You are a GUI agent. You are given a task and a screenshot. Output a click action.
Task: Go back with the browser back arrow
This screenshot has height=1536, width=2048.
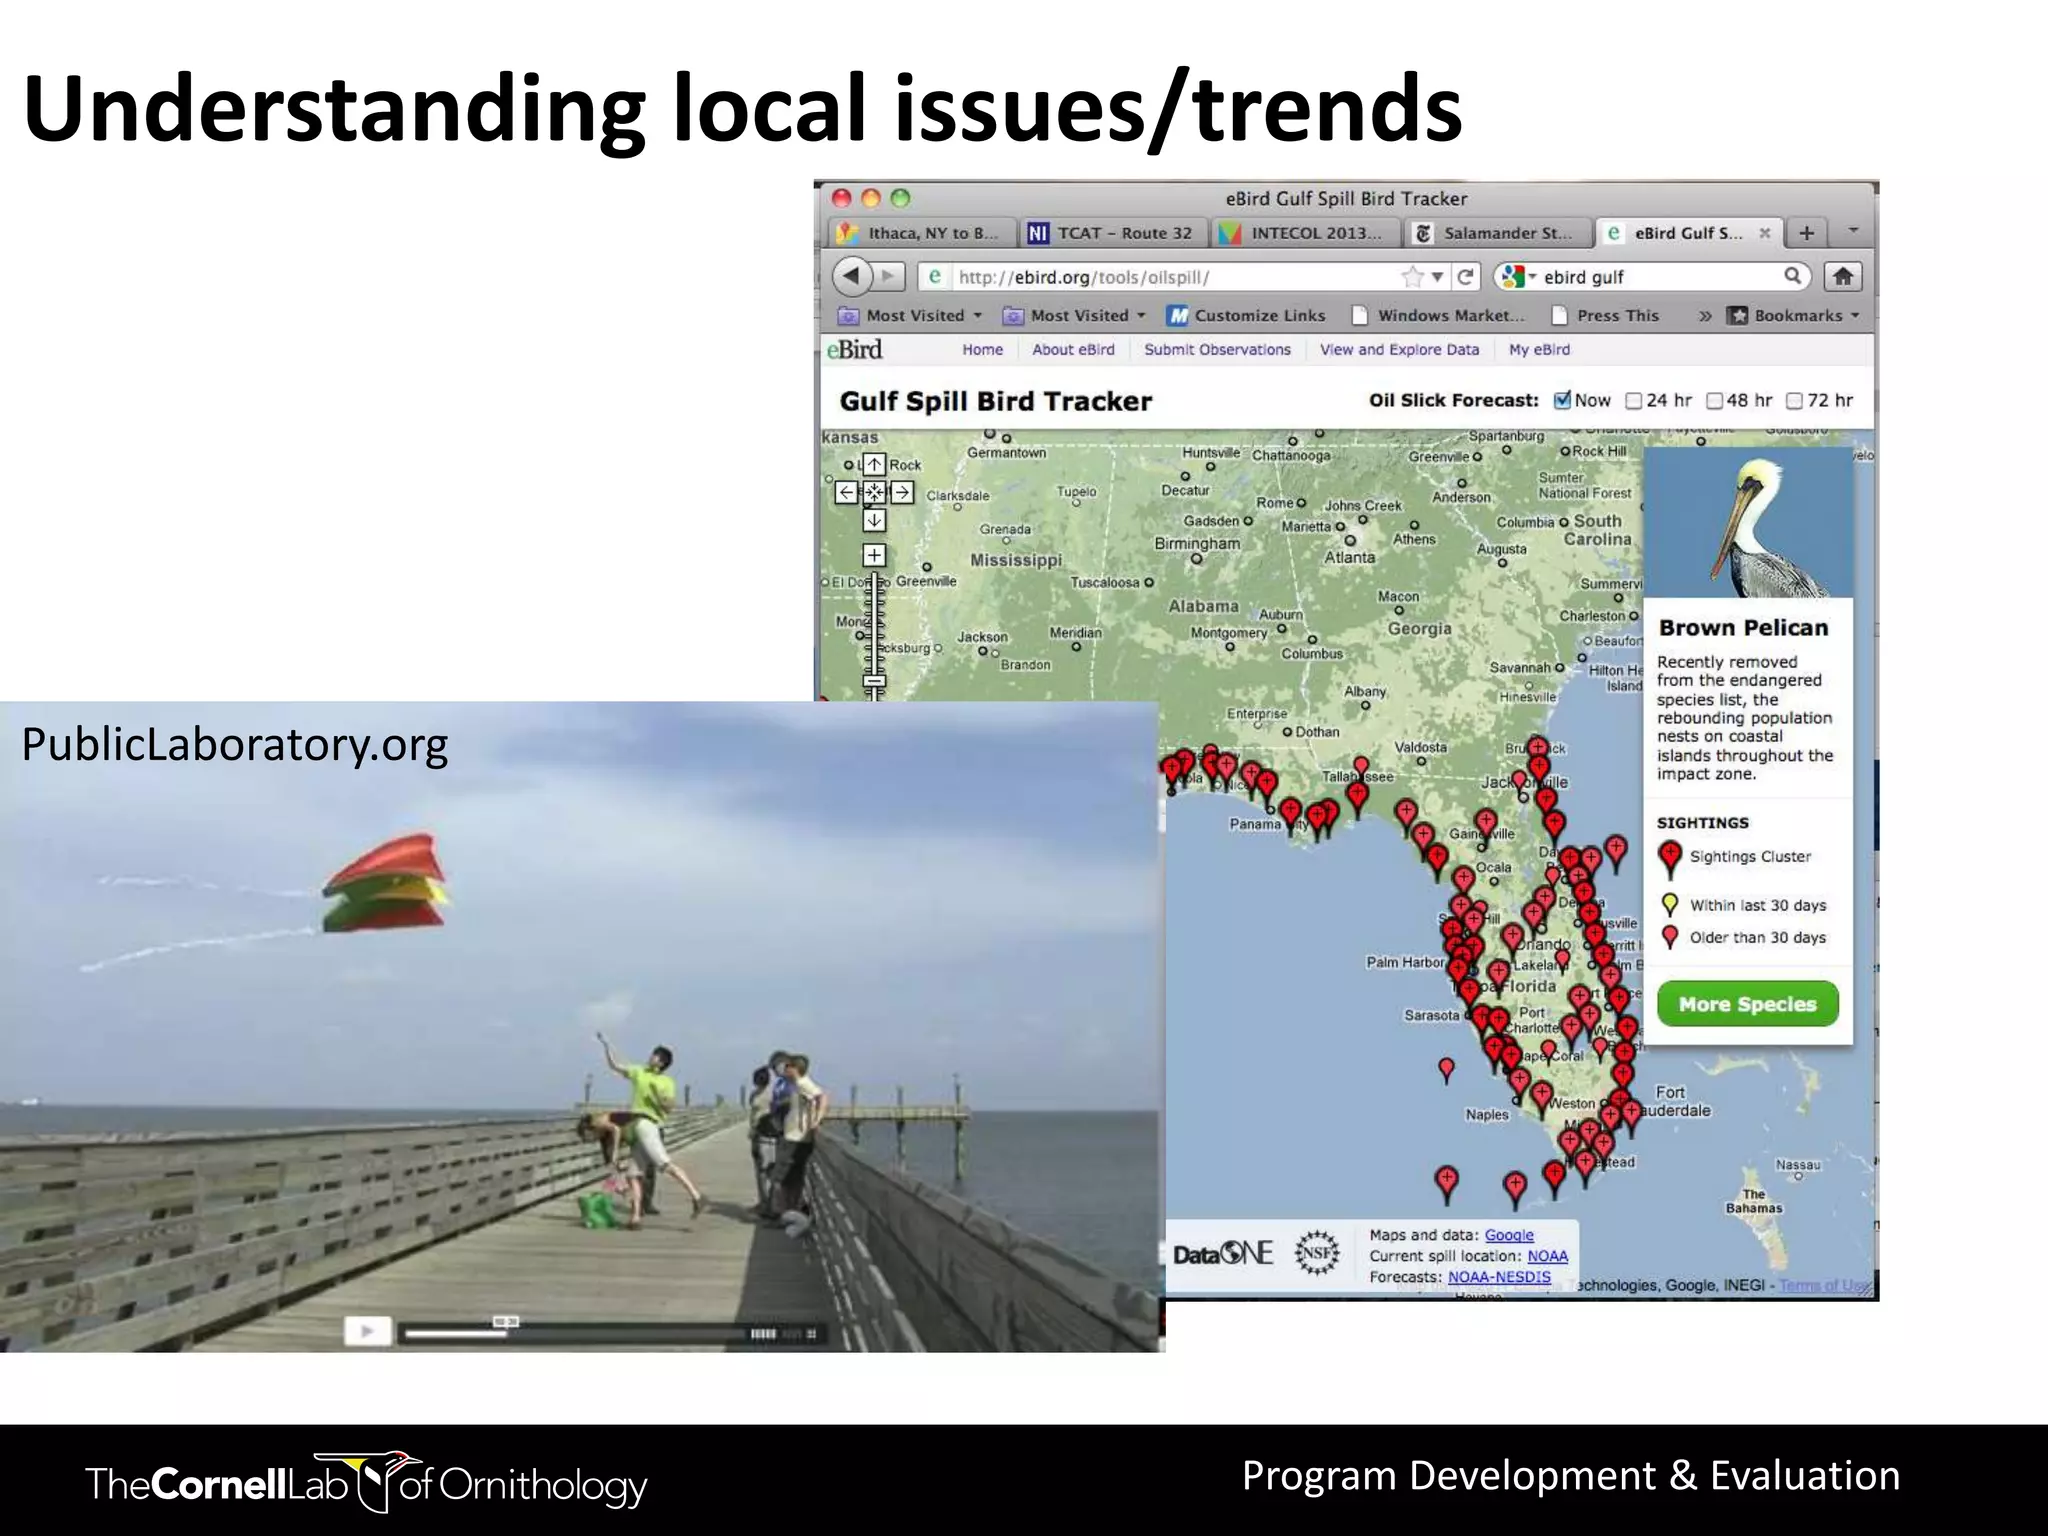pos(853,276)
